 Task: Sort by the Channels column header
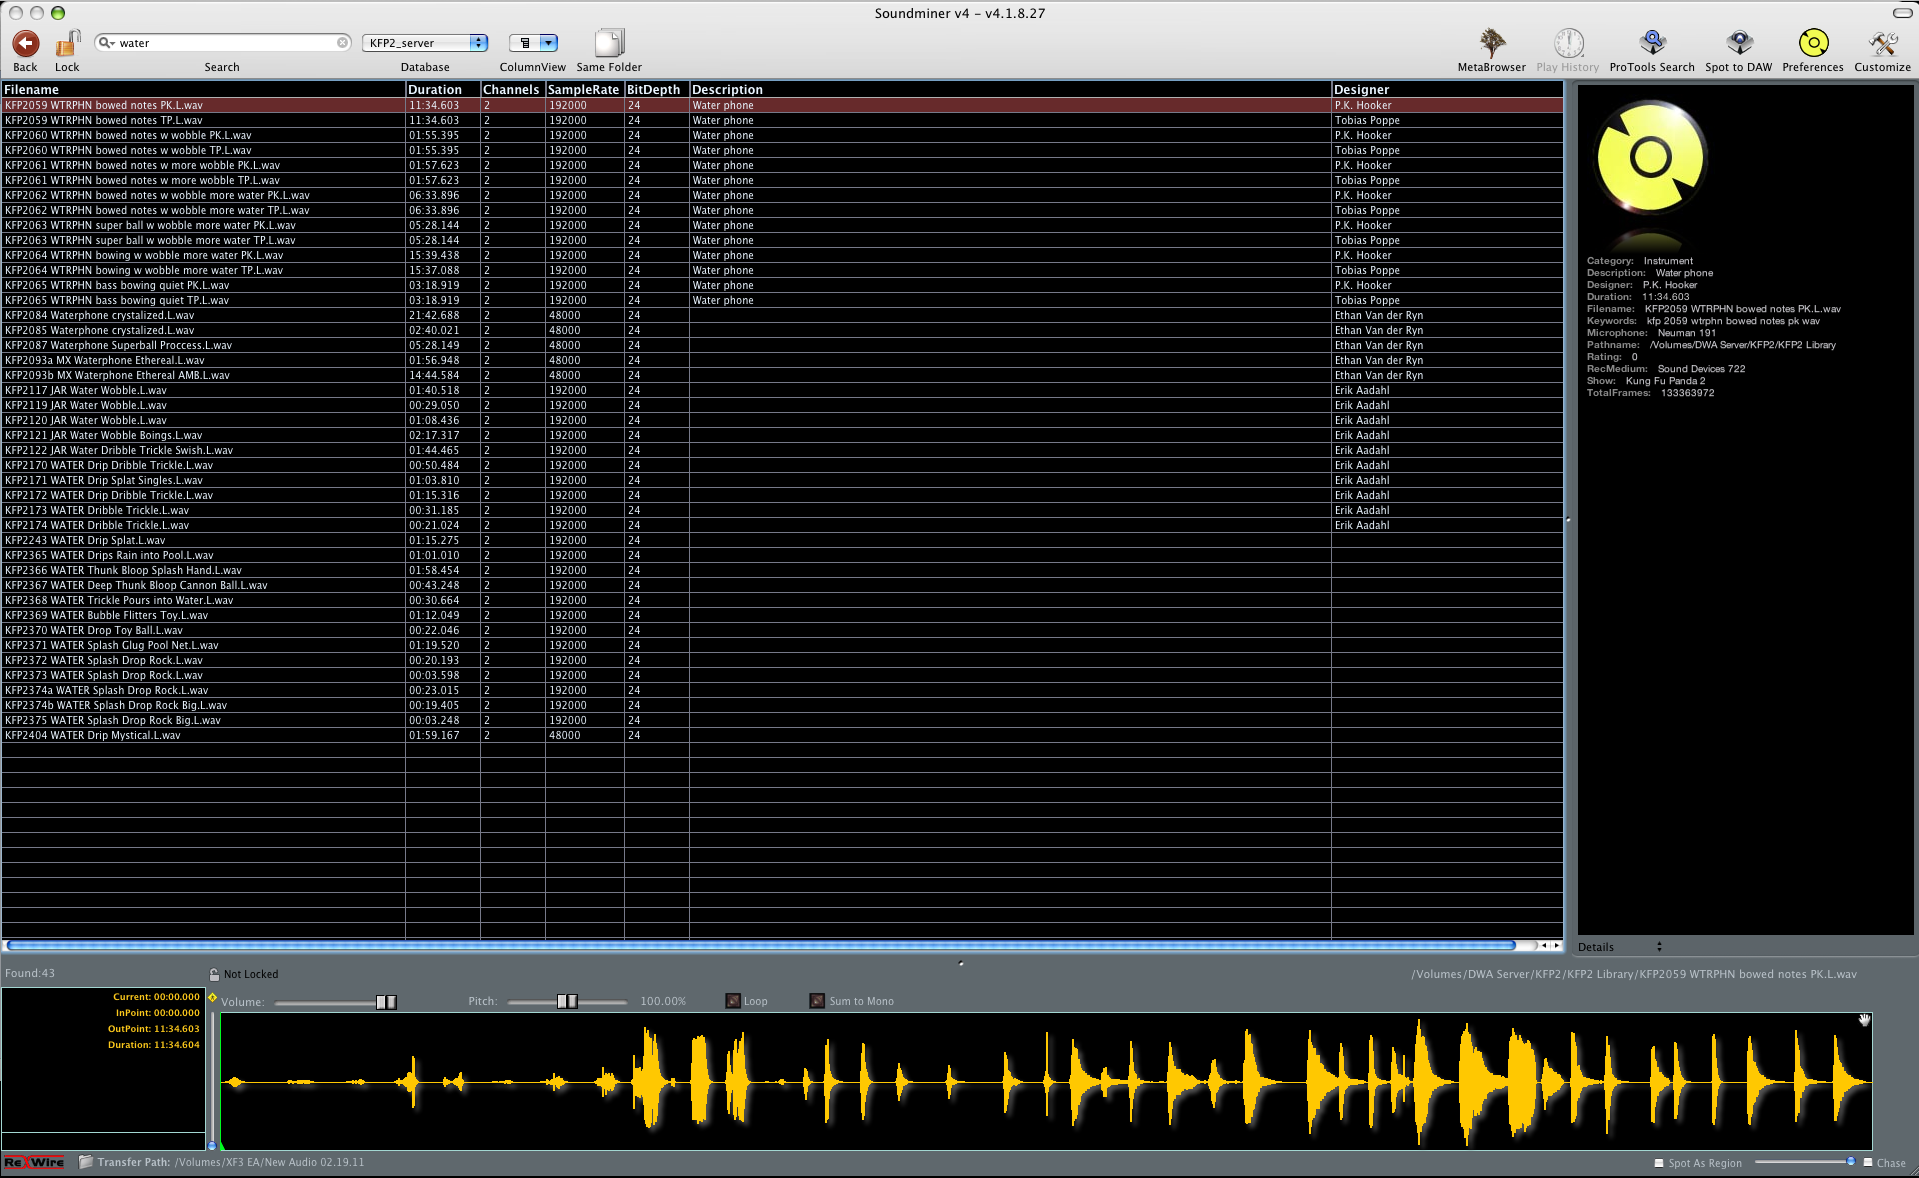tap(512, 89)
